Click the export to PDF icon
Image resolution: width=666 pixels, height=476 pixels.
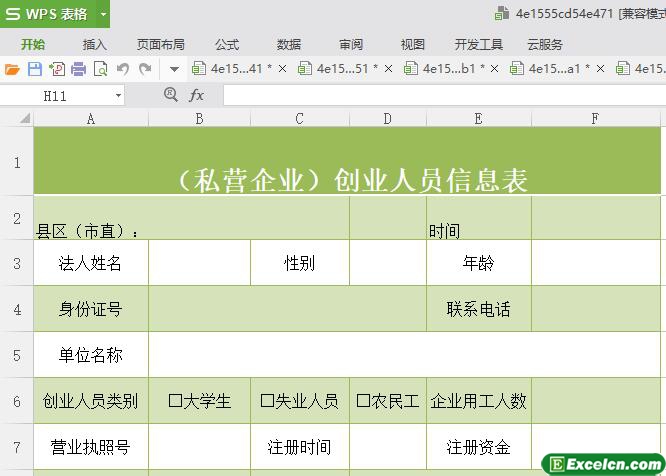[56, 69]
